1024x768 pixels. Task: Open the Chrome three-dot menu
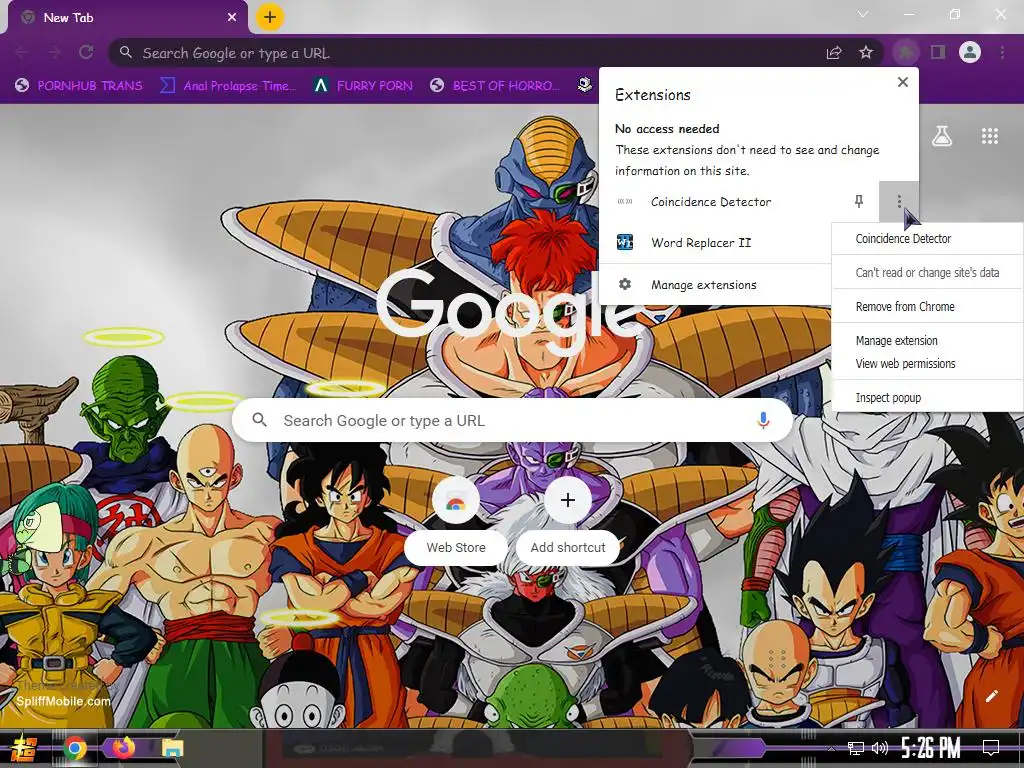tap(1002, 52)
